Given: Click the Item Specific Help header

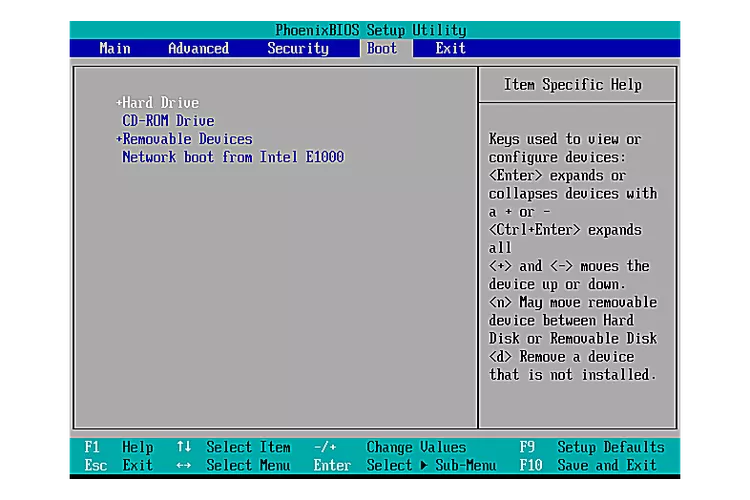Looking at the screenshot, I should click(x=573, y=85).
